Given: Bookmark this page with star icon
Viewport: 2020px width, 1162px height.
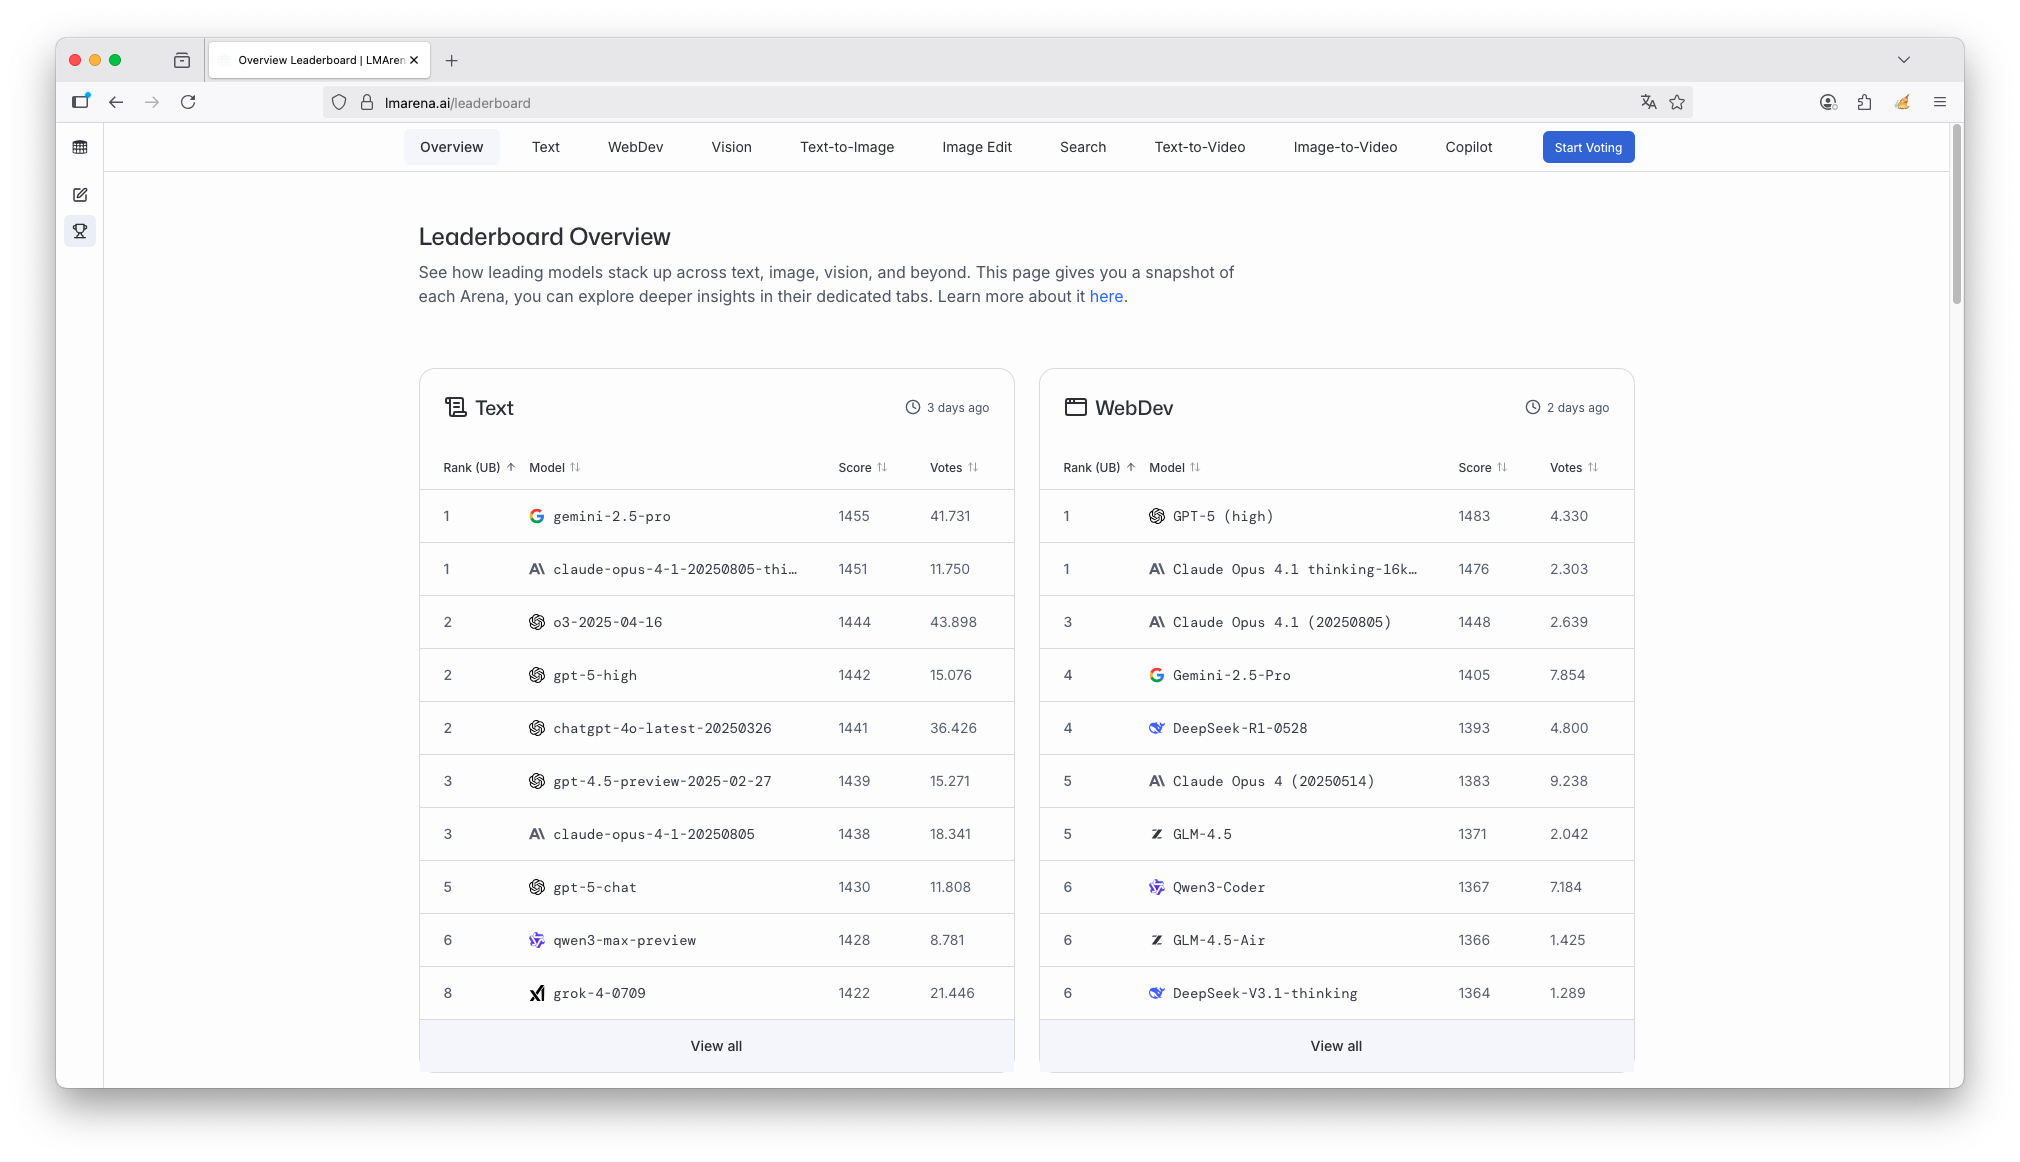Looking at the screenshot, I should pyautogui.click(x=1677, y=102).
